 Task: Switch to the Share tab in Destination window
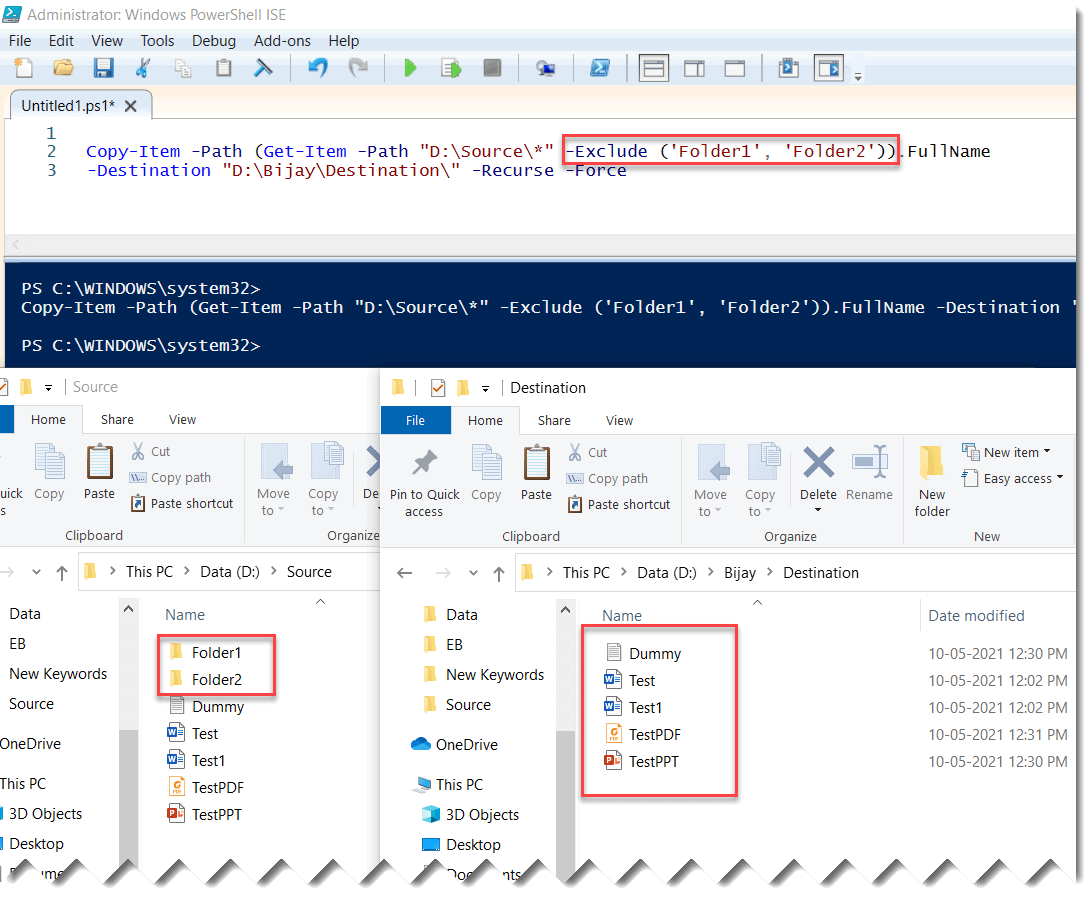click(x=554, y=420)
